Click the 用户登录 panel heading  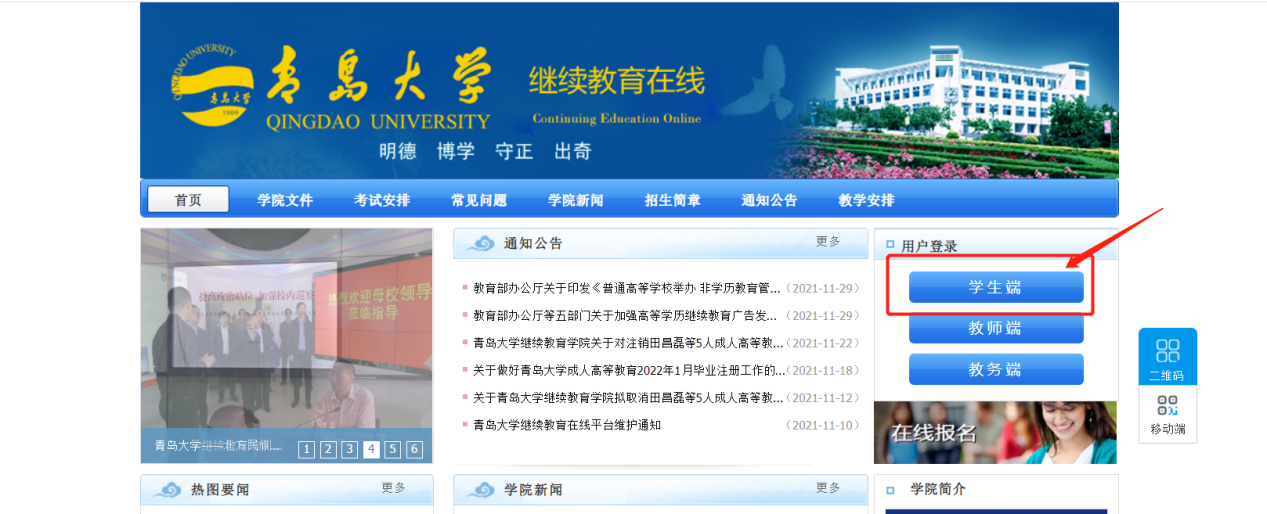[x=929, y=246]
